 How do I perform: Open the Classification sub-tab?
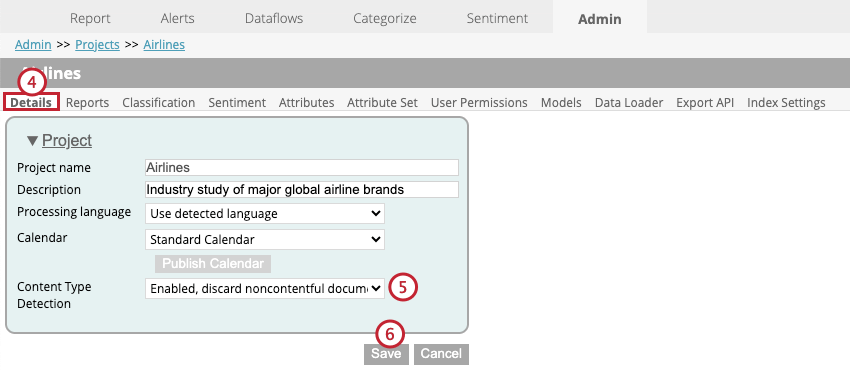click(x=158, y=103)
